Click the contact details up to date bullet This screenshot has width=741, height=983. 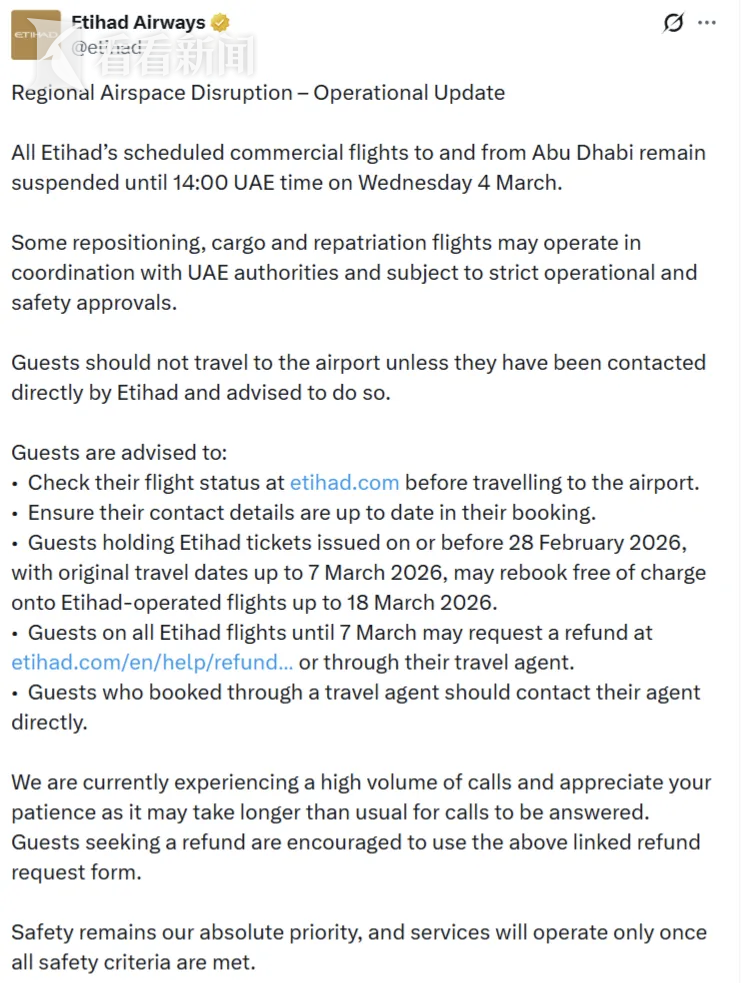(311, 512)
